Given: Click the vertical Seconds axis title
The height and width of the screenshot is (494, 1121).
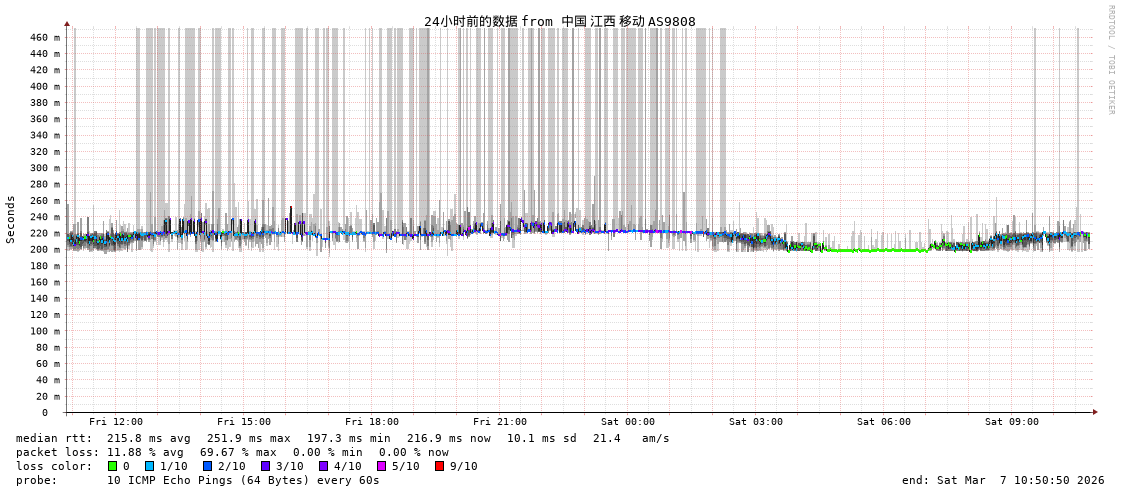Looking at the screenshot, I should click(11, 219).
